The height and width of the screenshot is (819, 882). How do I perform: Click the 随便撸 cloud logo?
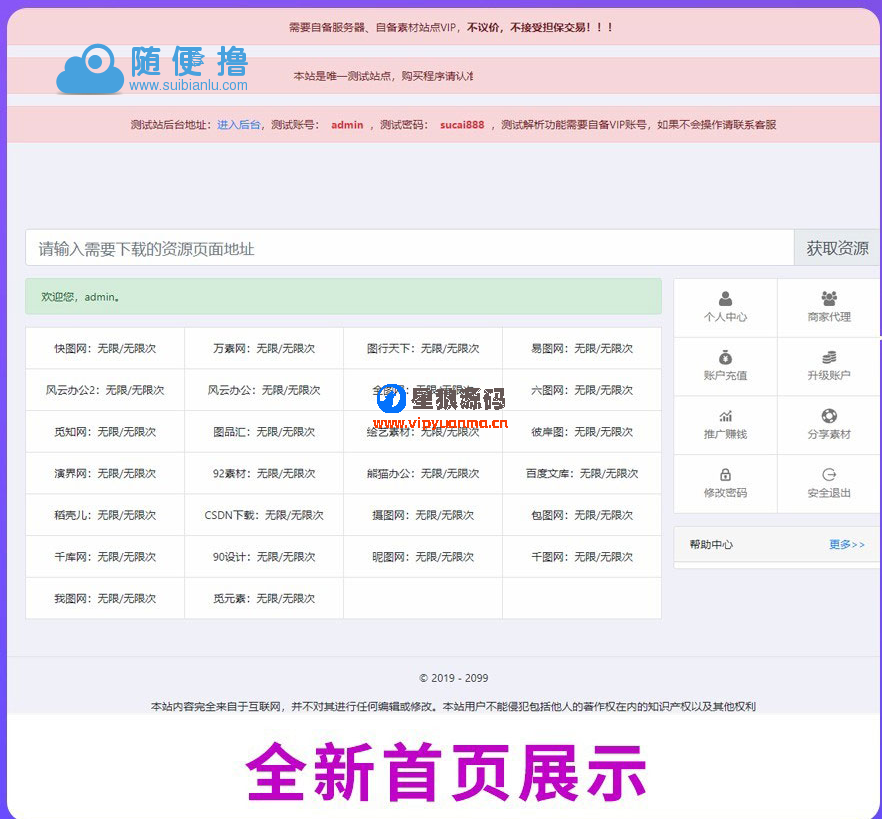[90, 69]
